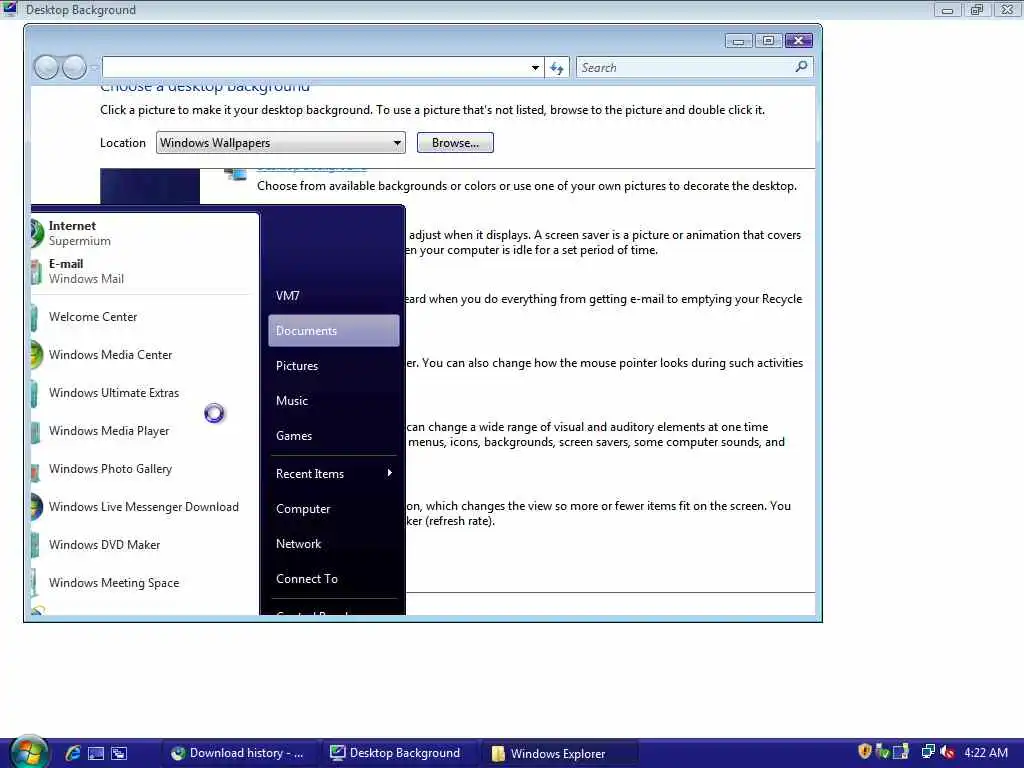The image size is (1024, 768).
Task: Launch Windows Media Center from Start menu
Action: [140, 355]
